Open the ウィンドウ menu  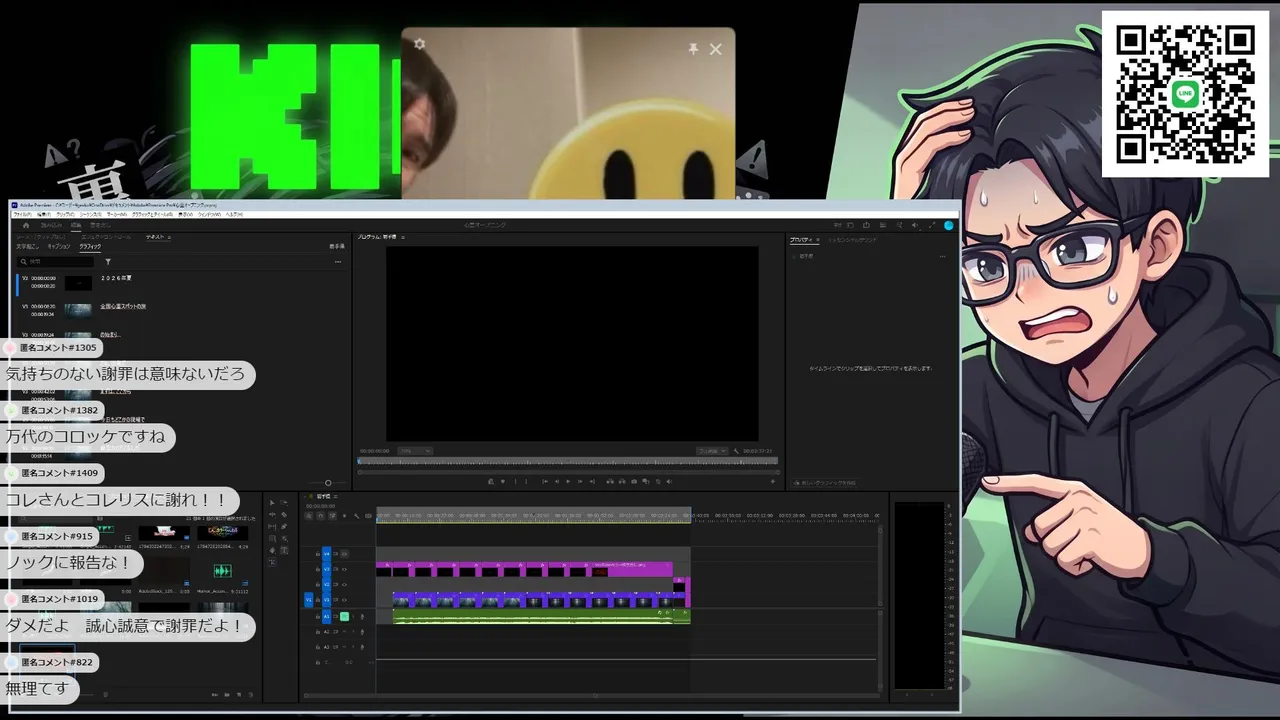point(209,214)
